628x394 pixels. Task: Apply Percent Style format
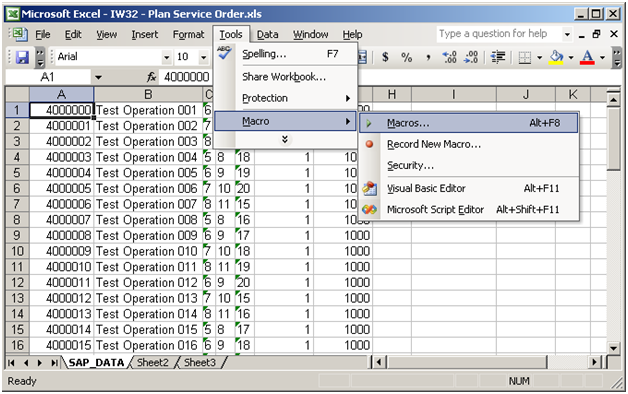click(407, 57)
